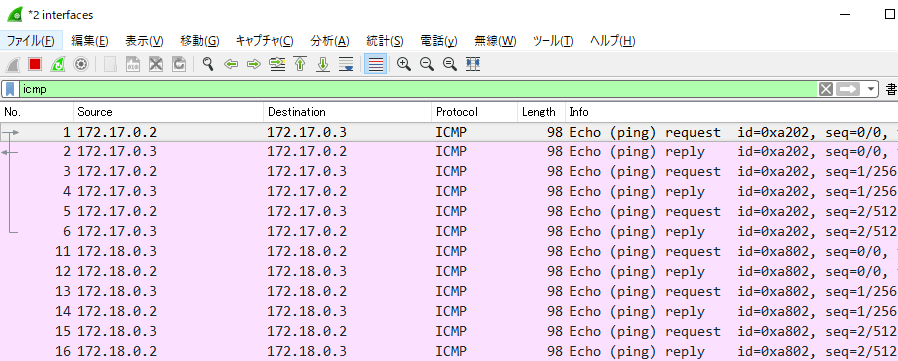Sort by the No. column header
Viewport: 898px width, 361px height.
click(37, 112)
